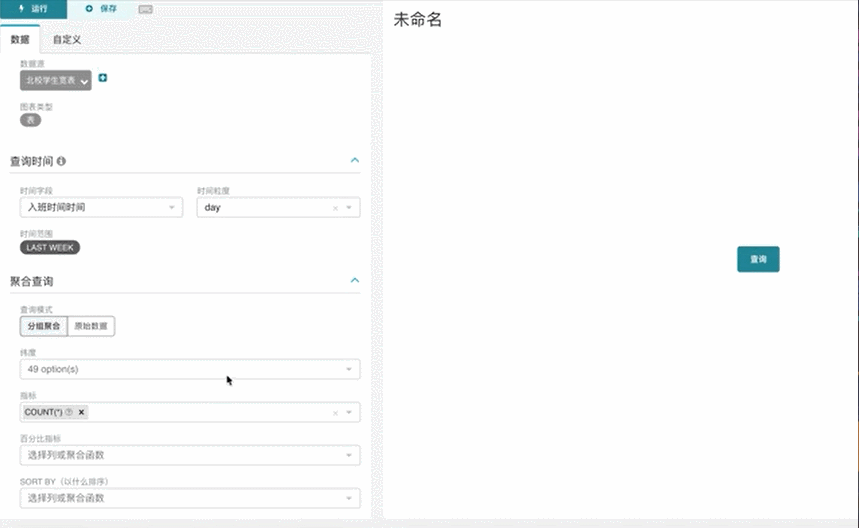This screenshot has width=859, height=528.
Task: Collapse the 查询时间 section
Action: pyautogui.click(x=354, y=160)
